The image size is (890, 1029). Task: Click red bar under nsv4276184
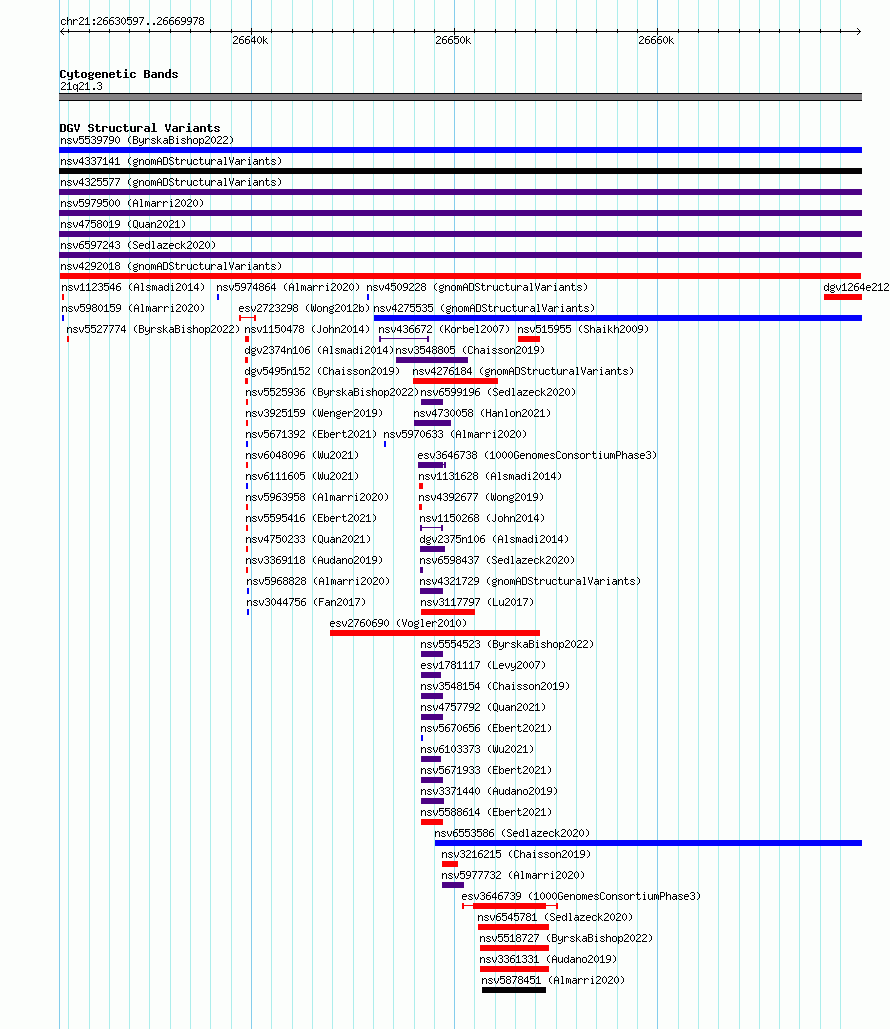(456, 381)
